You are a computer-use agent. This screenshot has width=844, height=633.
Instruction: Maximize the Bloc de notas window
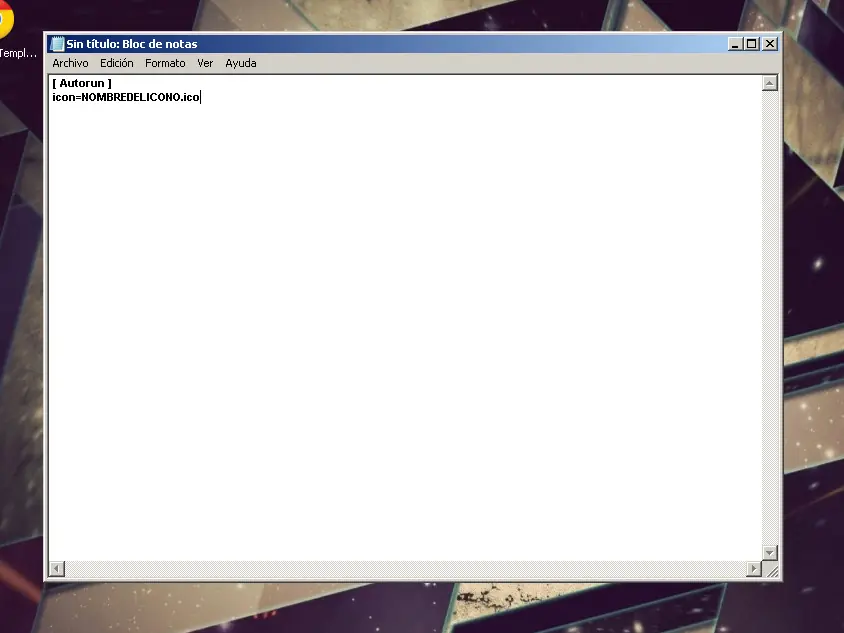[x=752, y=44]
